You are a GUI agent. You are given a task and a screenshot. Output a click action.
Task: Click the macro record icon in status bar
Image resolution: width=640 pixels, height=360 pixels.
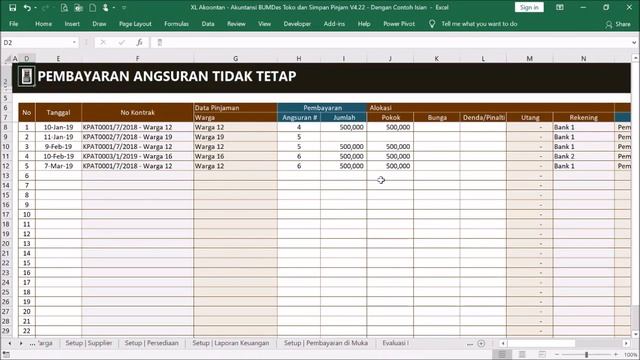(6, 355)
